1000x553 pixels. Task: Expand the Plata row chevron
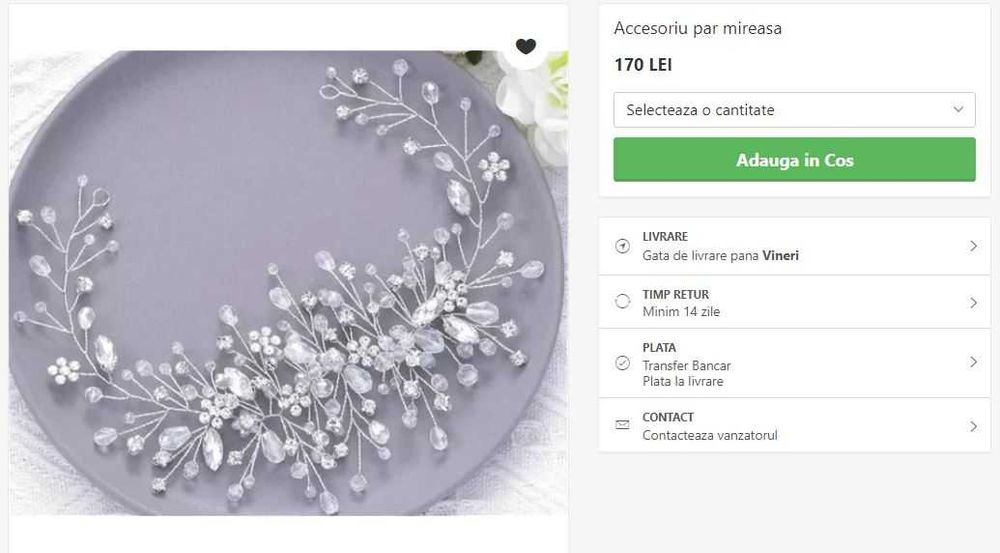point(973,362)
